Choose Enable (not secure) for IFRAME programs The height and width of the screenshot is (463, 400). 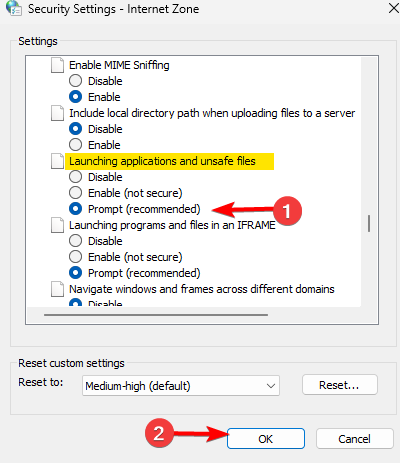pos(75,257)
